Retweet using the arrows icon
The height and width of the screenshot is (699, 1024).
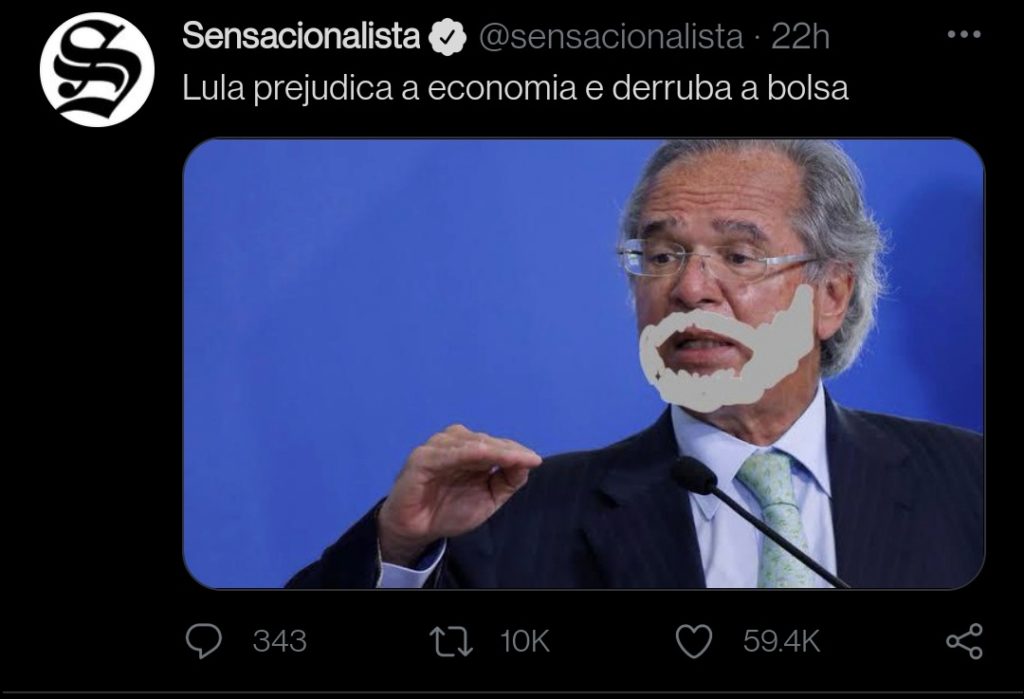[451, 642]
